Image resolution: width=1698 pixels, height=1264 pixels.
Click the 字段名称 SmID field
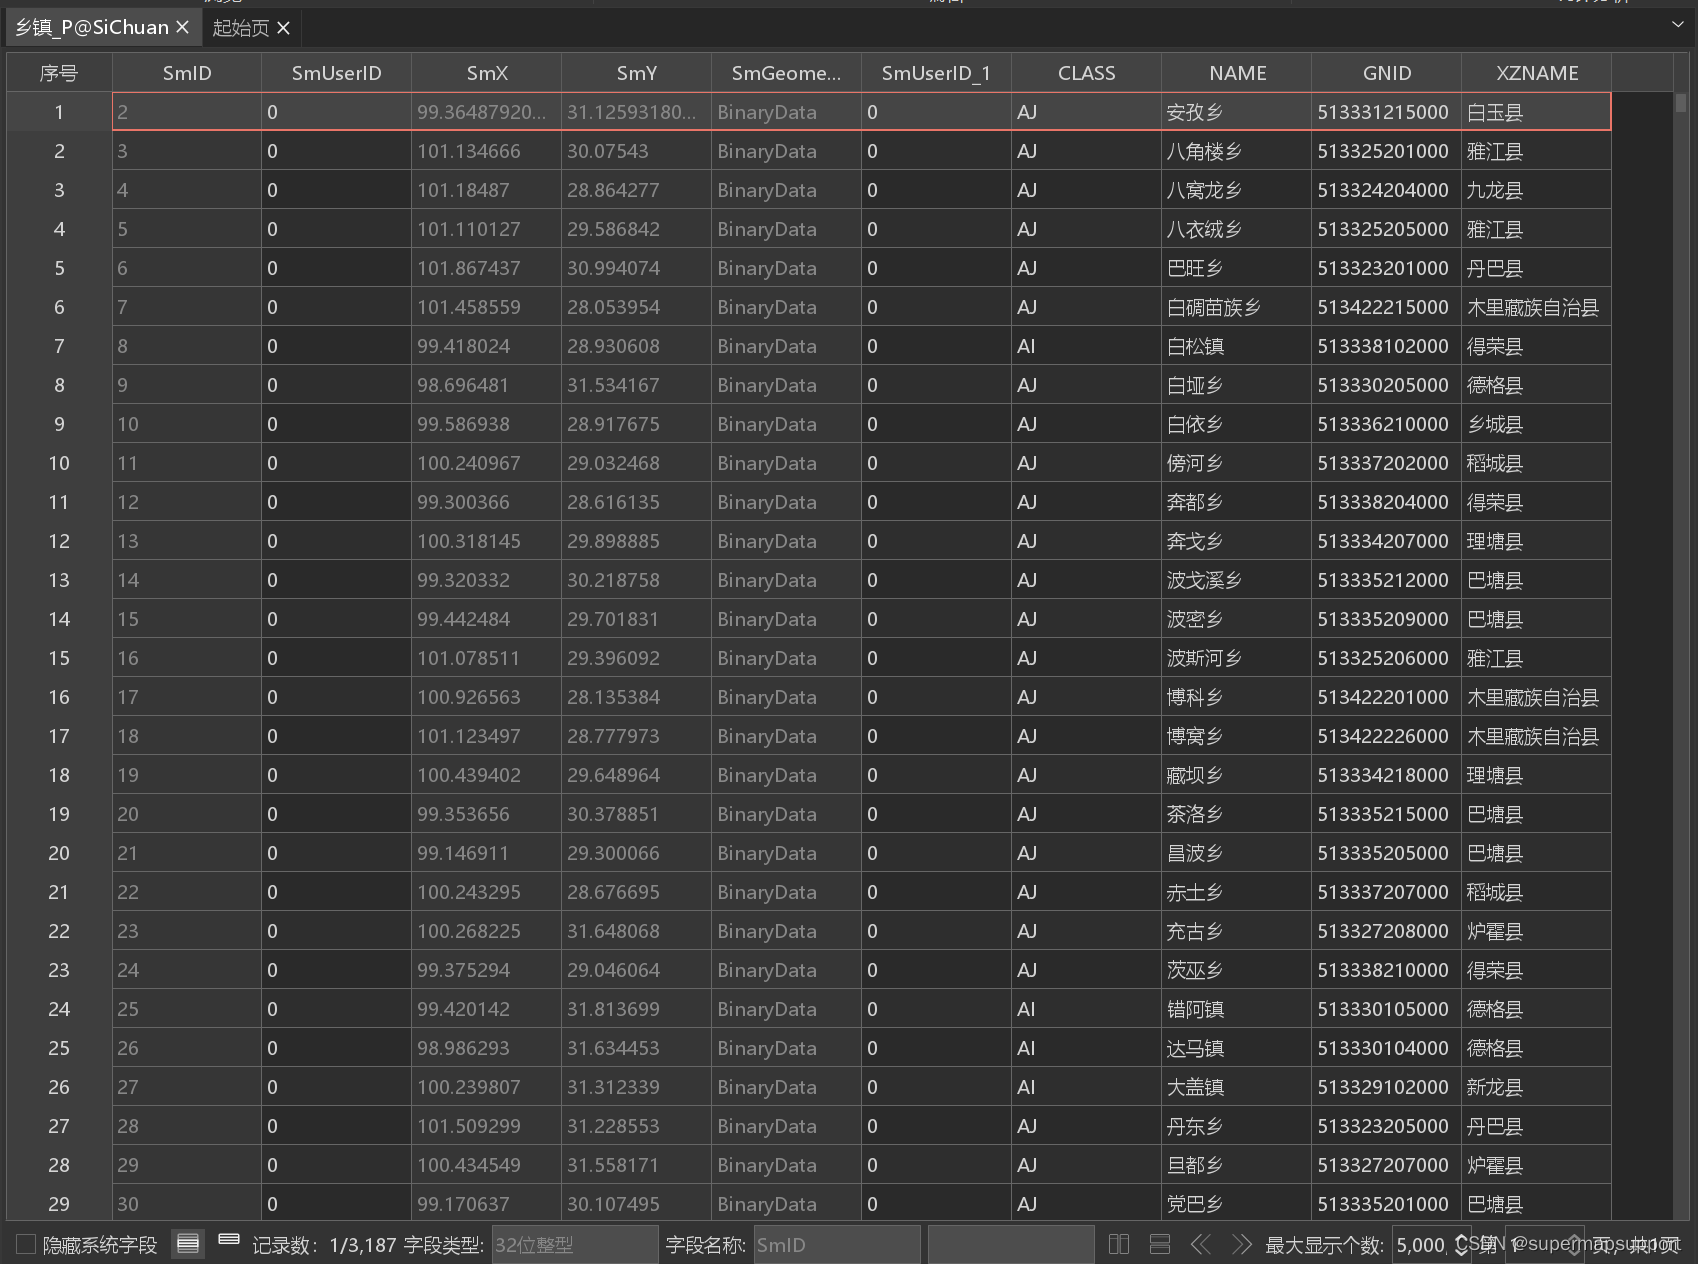click(837, 1244)
